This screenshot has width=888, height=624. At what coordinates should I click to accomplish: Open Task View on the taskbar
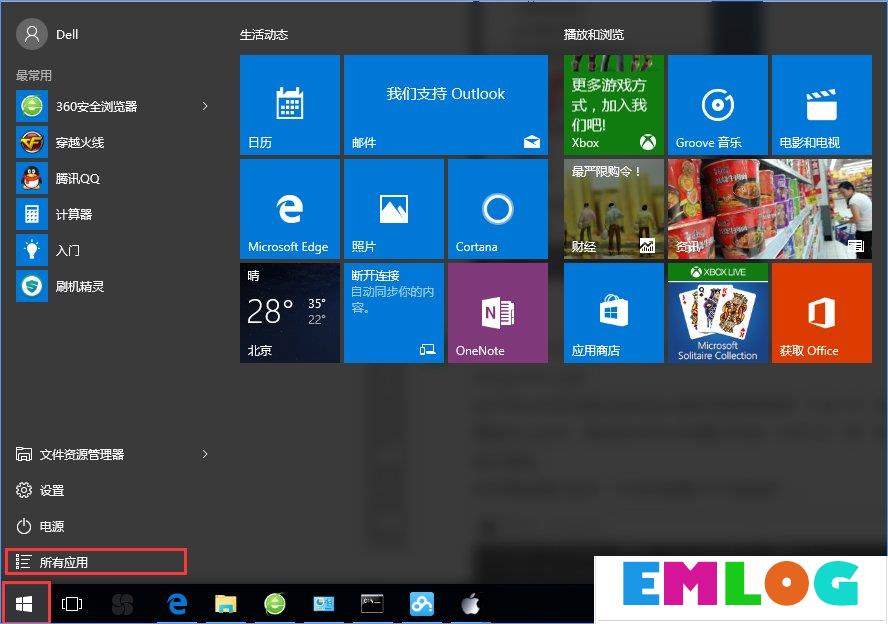pyautogui.click(x=72, y=604)
